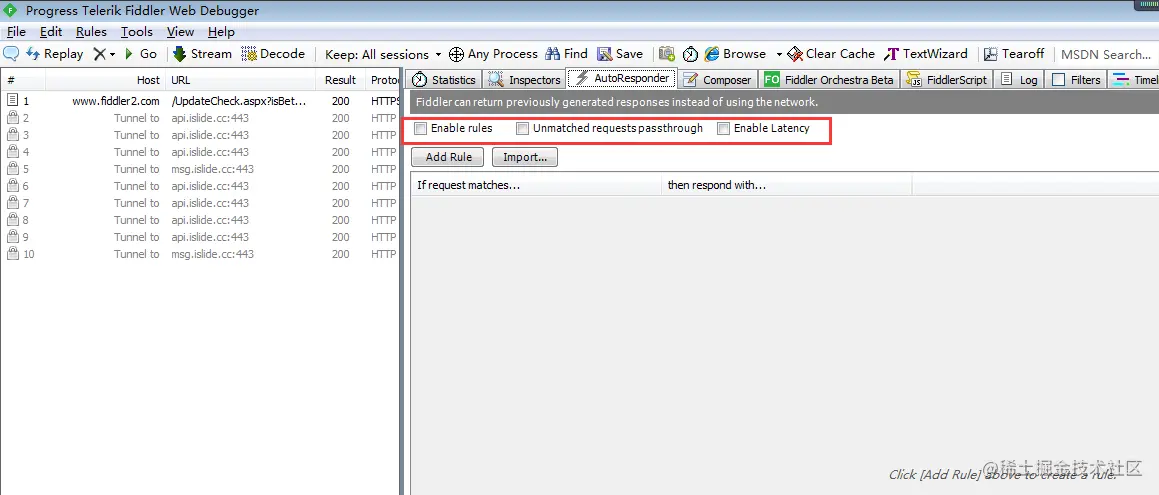Click the camera screenshot toolbar icon
This screenshot has height=495, width=1159.
point(667,54)
